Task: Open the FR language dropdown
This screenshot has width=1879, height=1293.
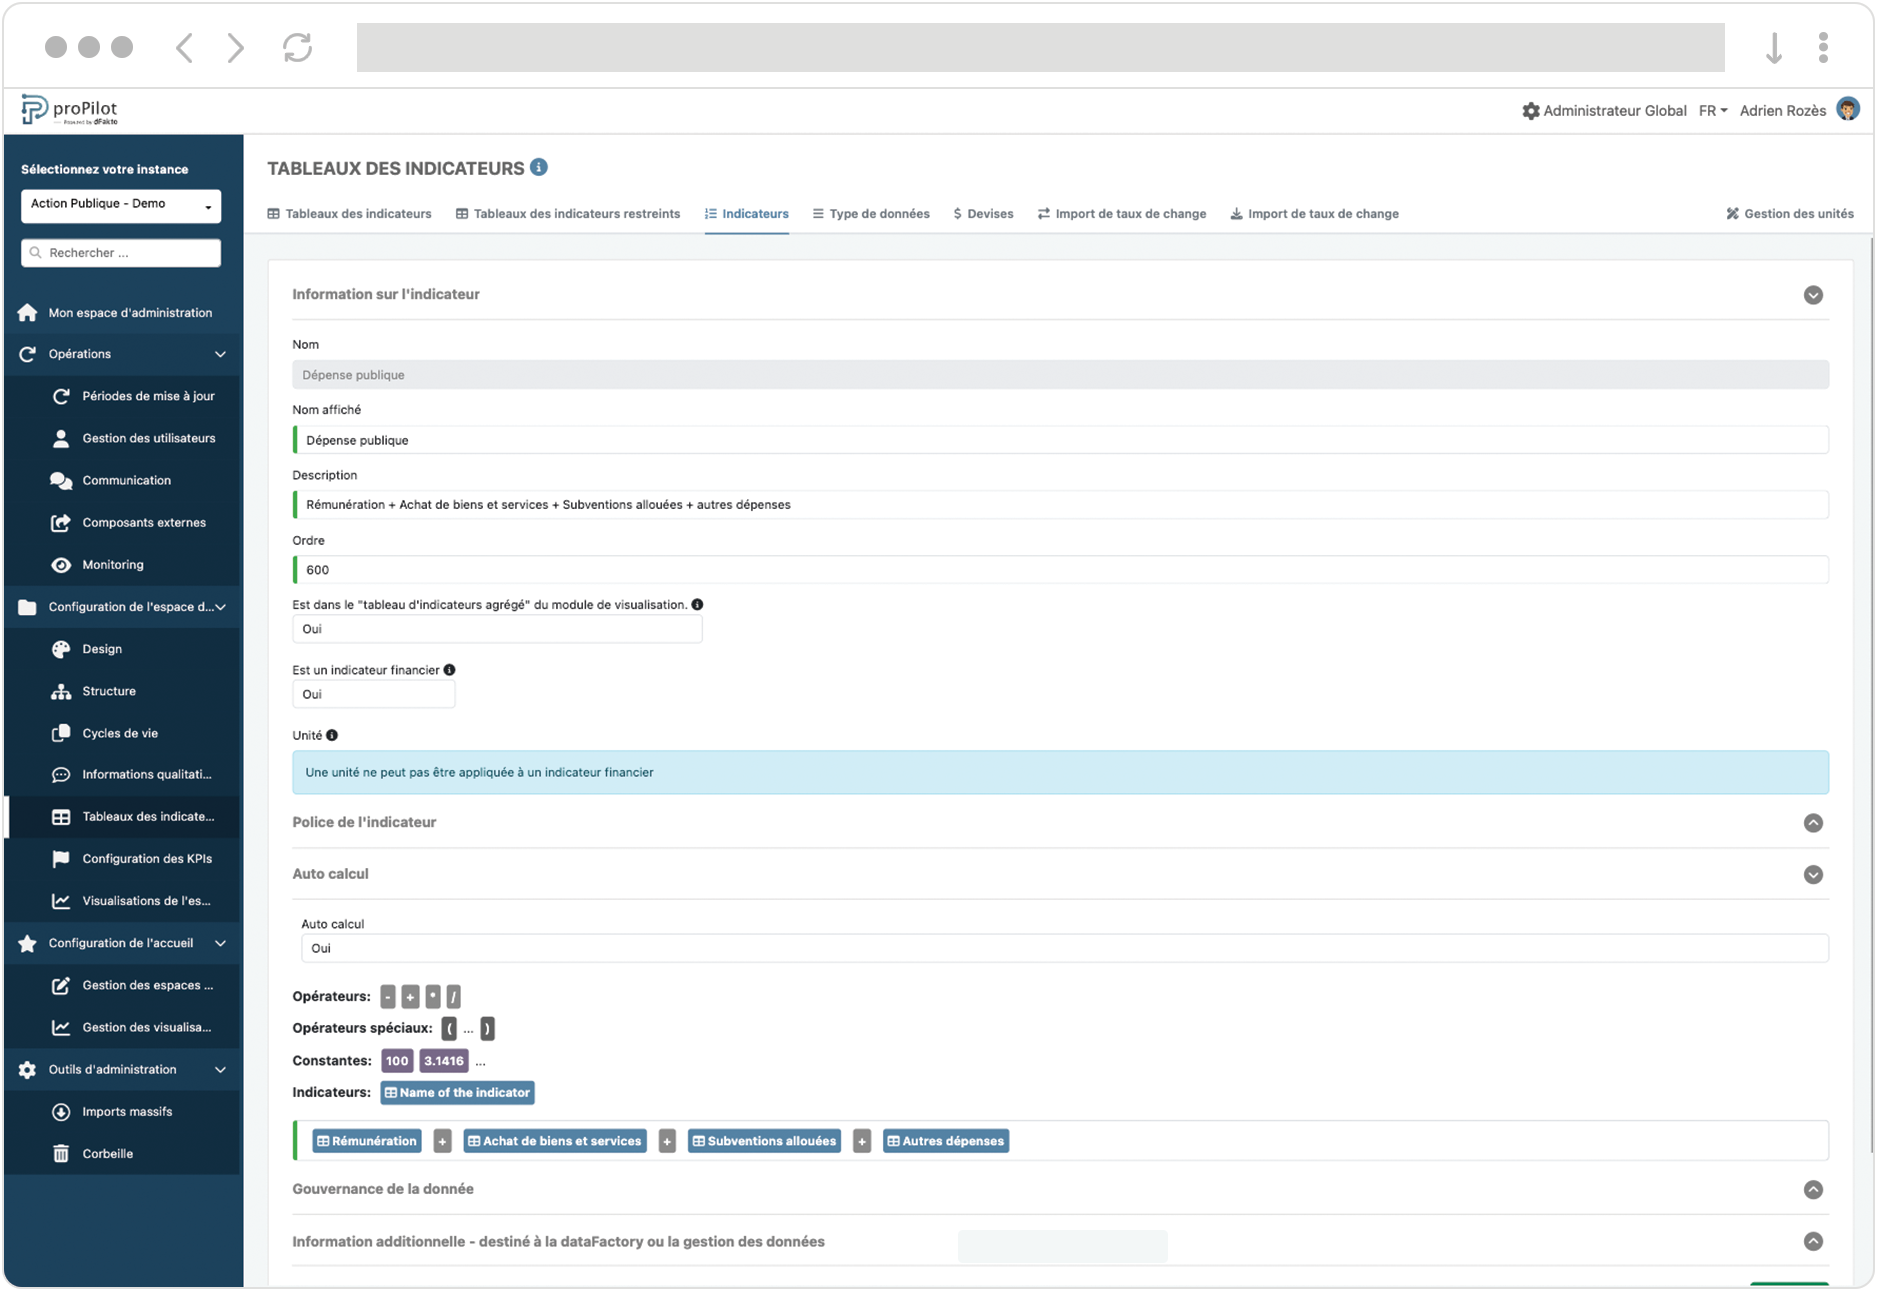Action: (1712, 111)
